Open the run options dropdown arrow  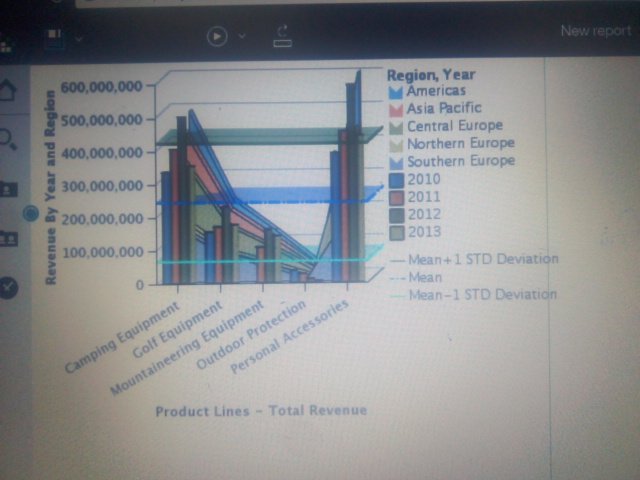coord(242,36)
